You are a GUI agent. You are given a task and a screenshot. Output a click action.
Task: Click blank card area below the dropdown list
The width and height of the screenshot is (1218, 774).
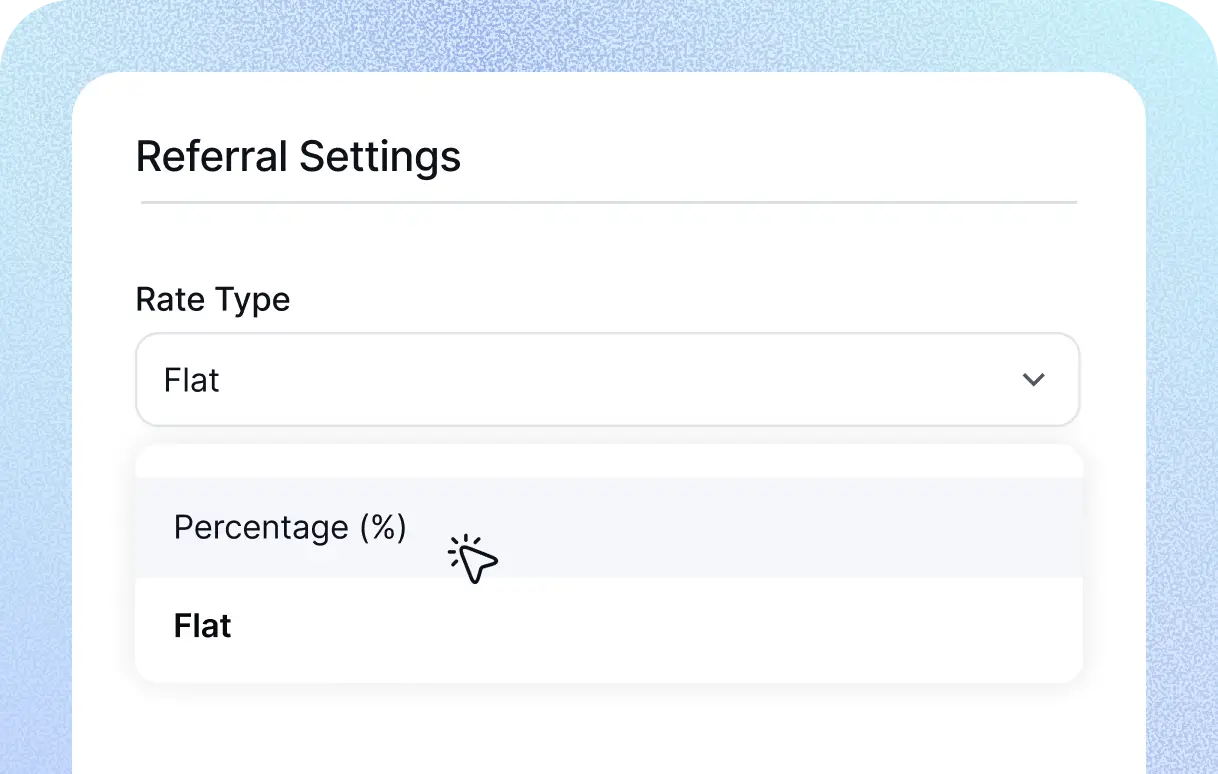point(608,730)
